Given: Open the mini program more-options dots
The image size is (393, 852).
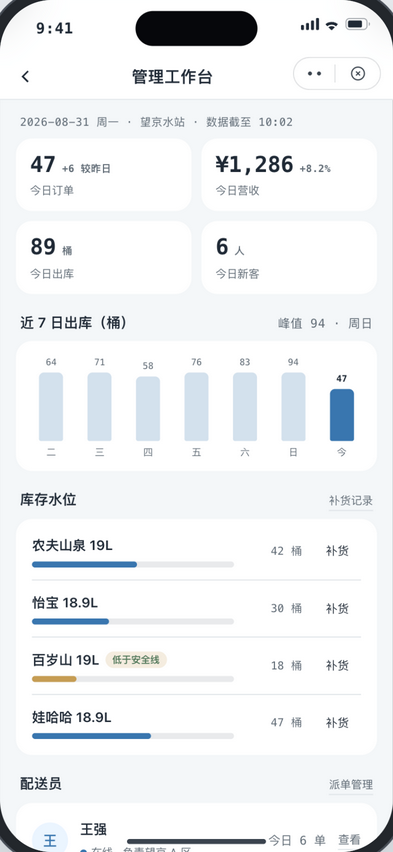Looking at the screenshot, I should point(314,73).
